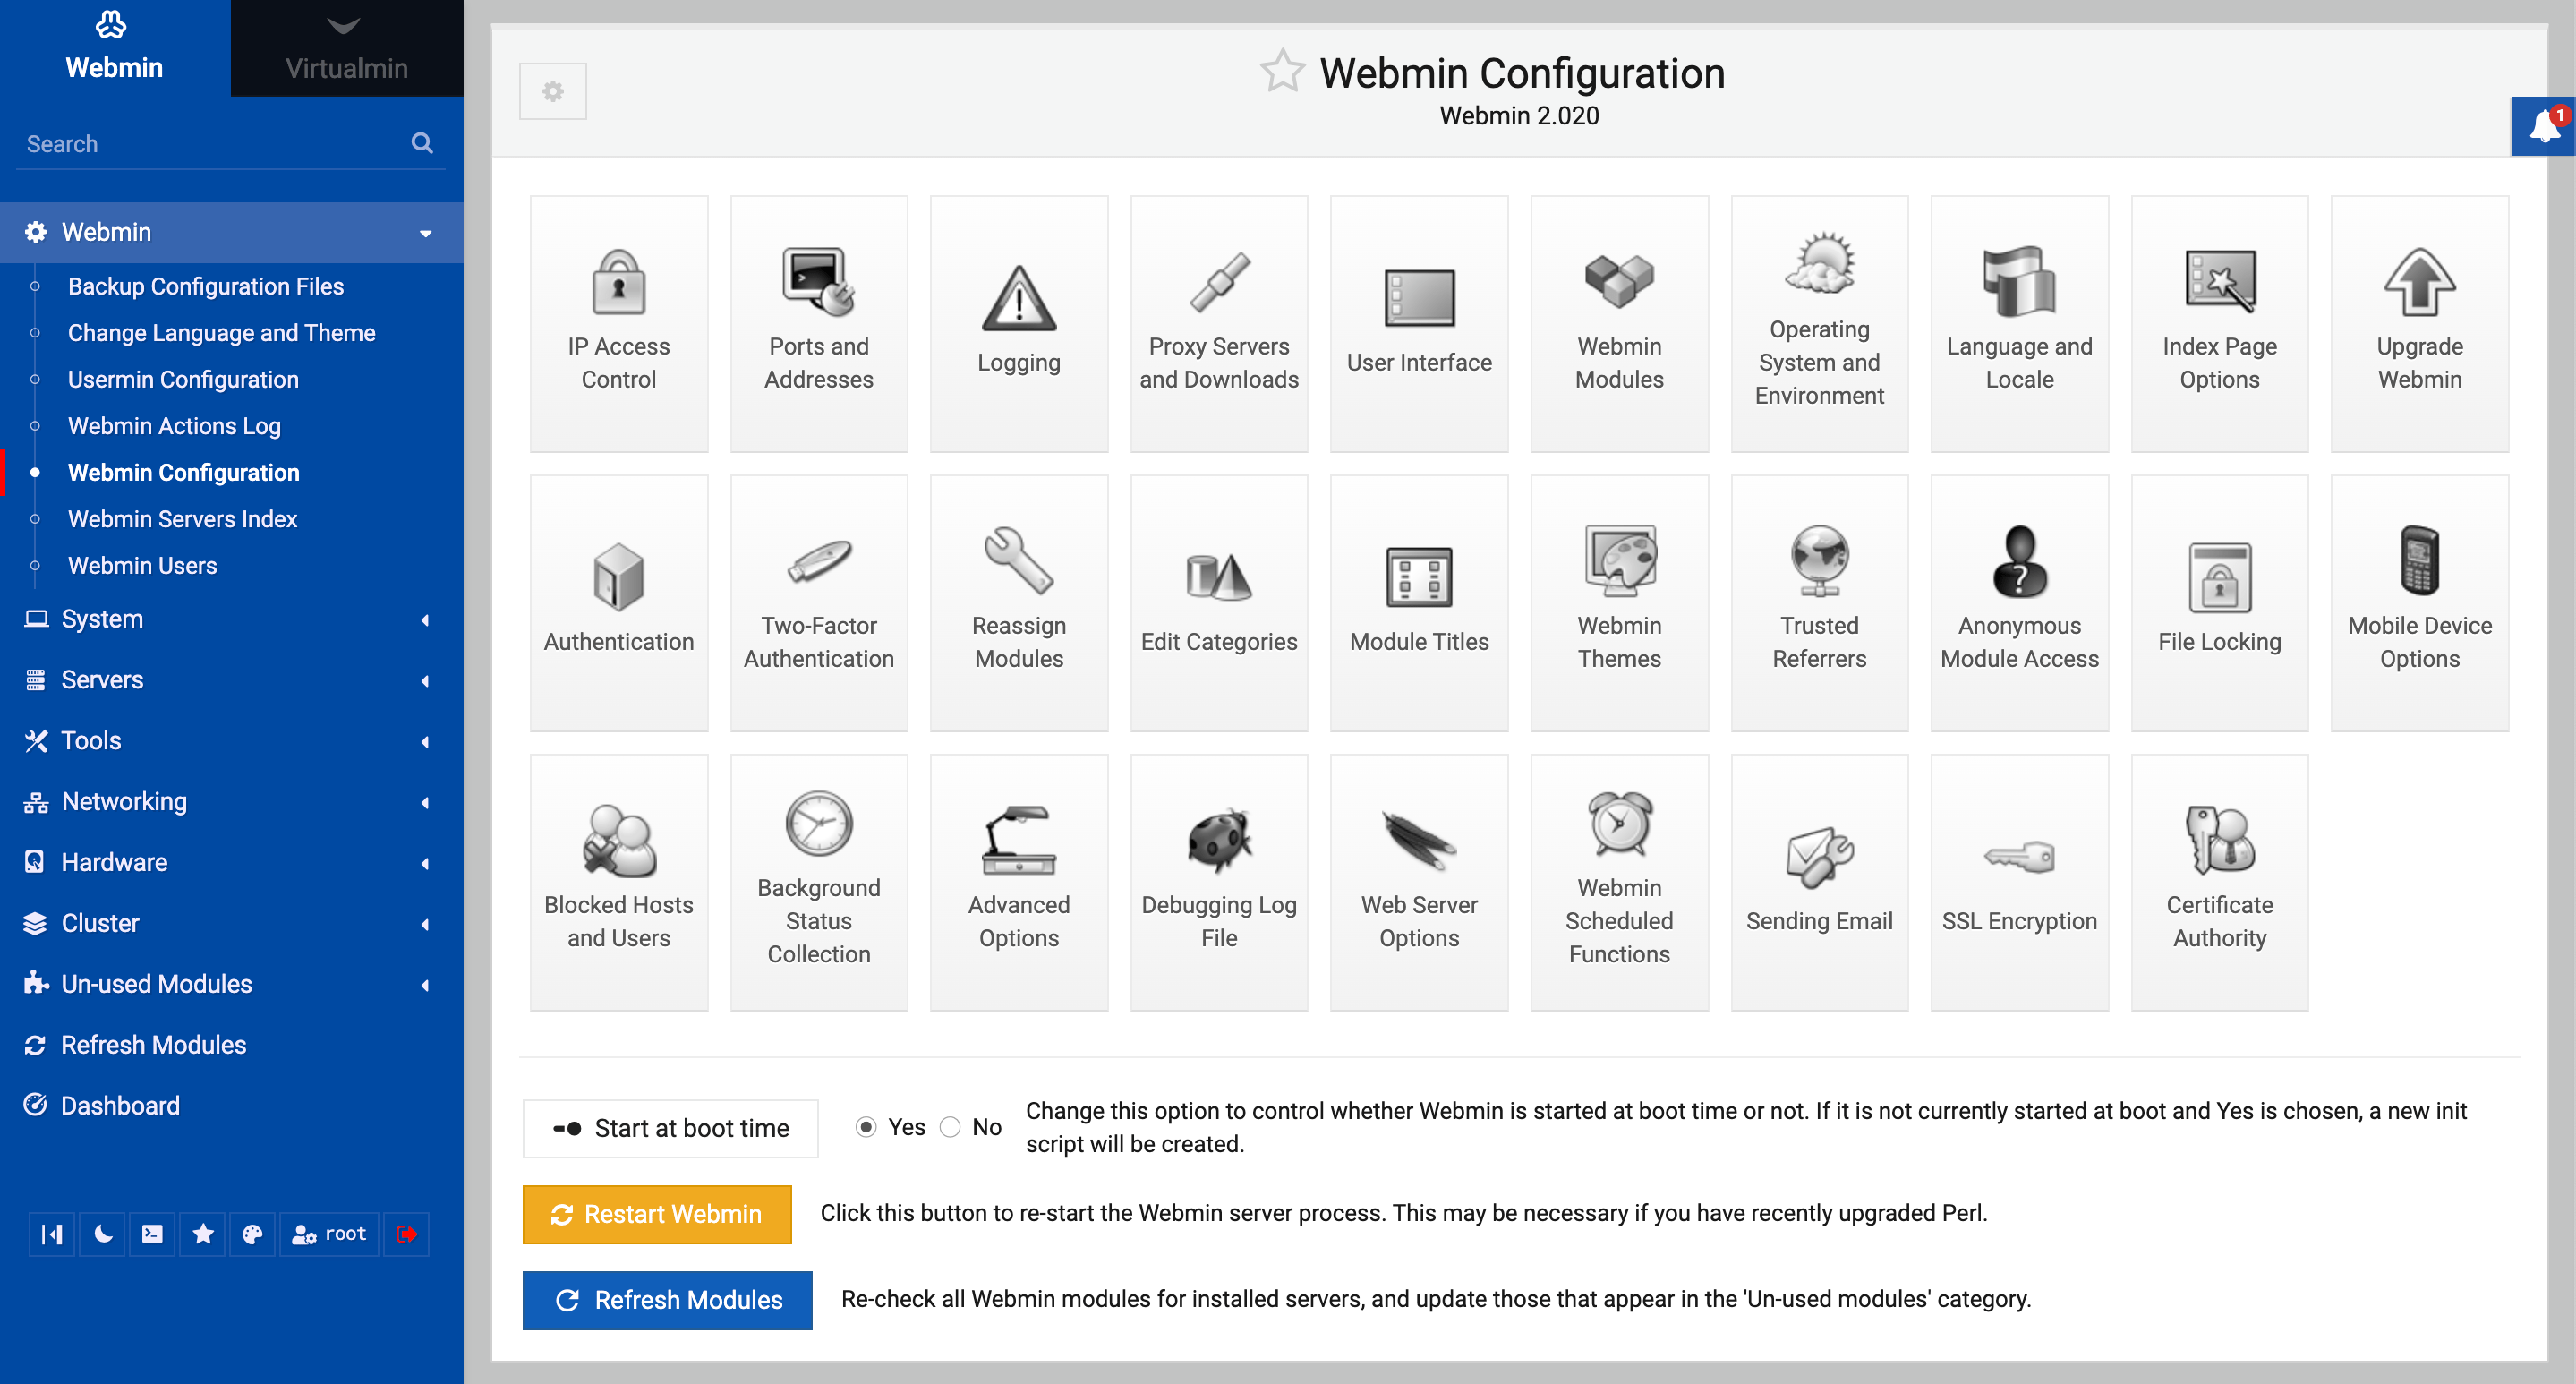Open the Two-Factor Authentication module icon
The height and width of the screenshot is (1384, 2576).
tap(818, 562)
